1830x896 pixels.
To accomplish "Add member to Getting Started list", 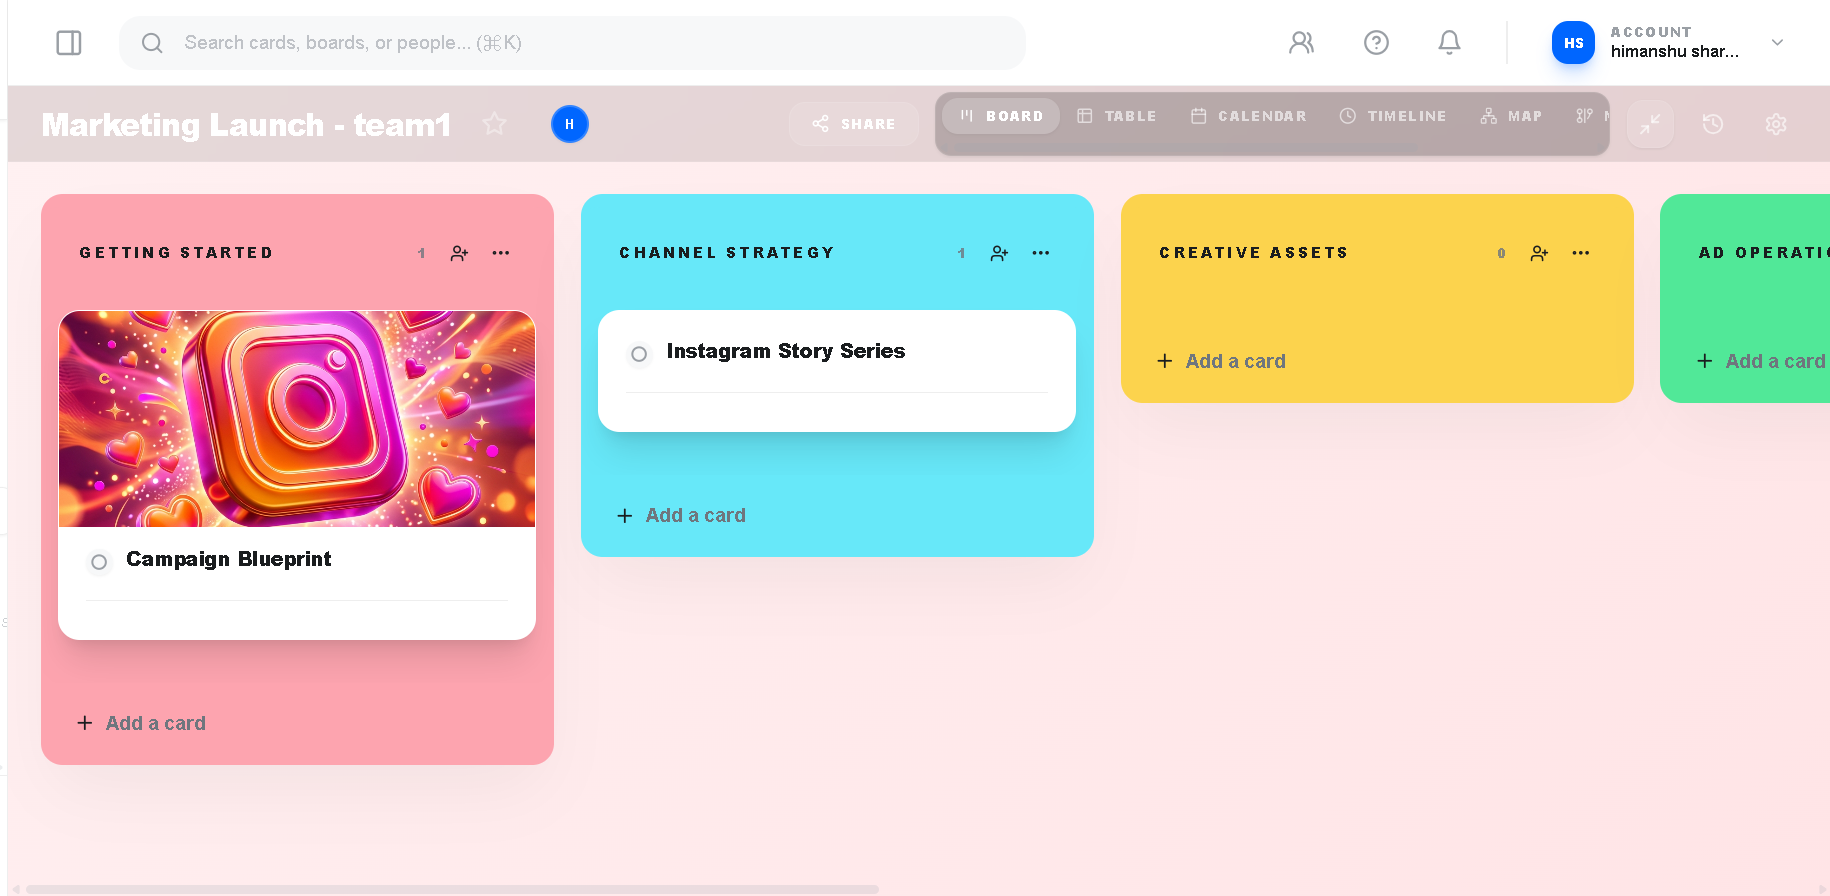I will click(x=459, y=253).
